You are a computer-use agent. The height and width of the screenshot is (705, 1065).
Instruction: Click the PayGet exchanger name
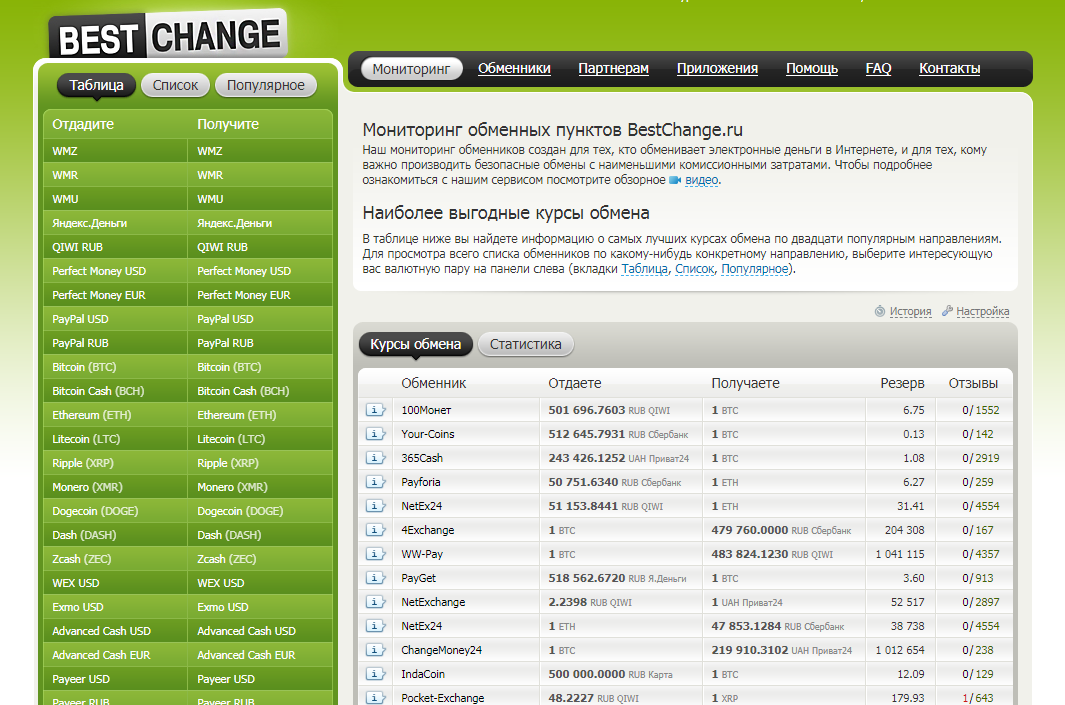point(418,578)
